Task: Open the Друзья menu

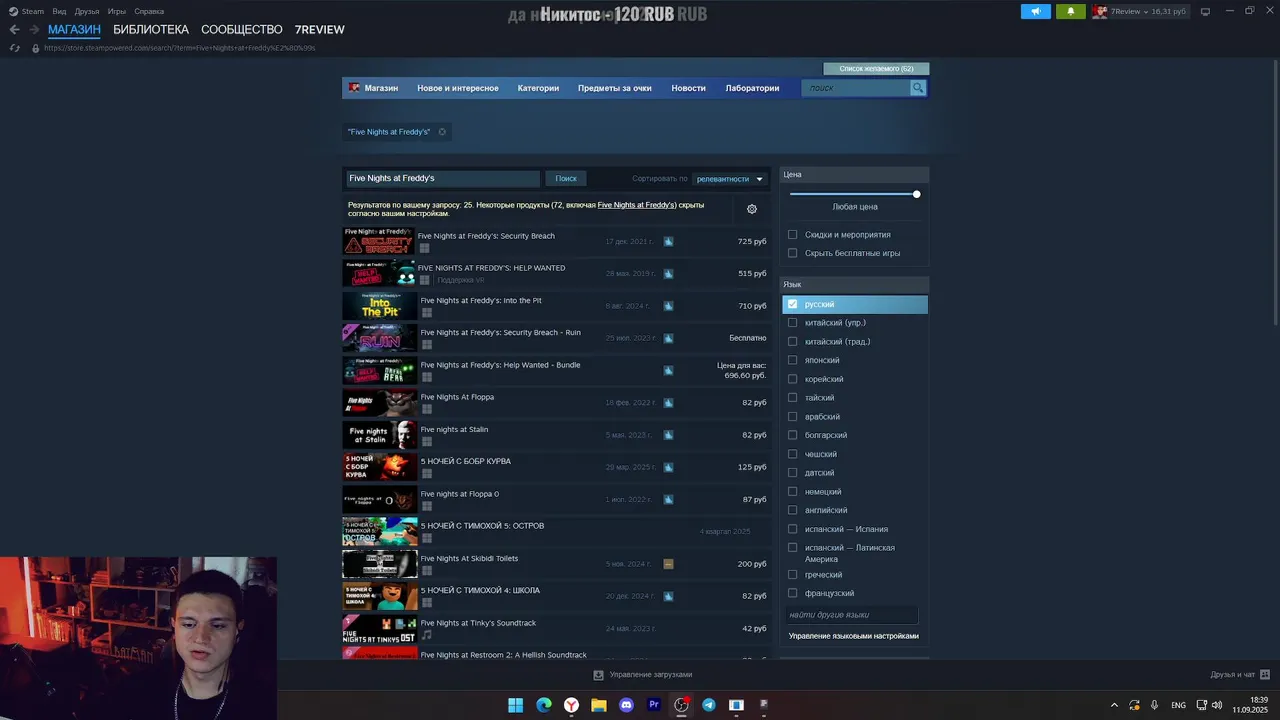Action: click(x=87, y=11)
